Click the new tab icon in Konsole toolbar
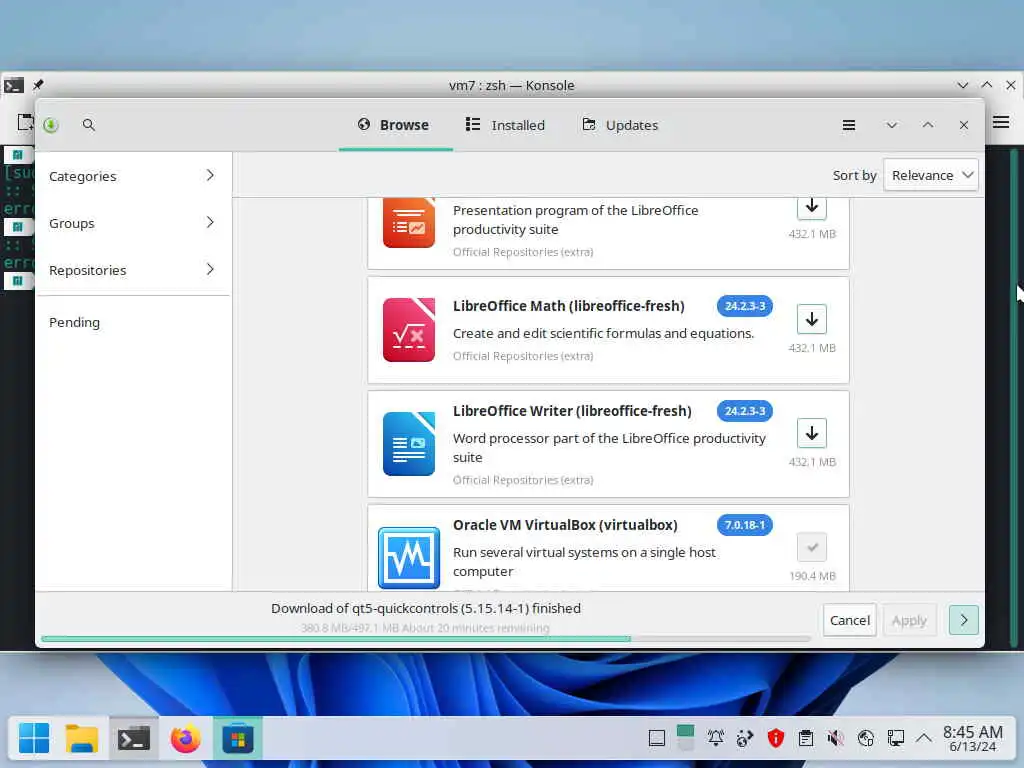The image size is (1024, 768). [x=25, y=122]
